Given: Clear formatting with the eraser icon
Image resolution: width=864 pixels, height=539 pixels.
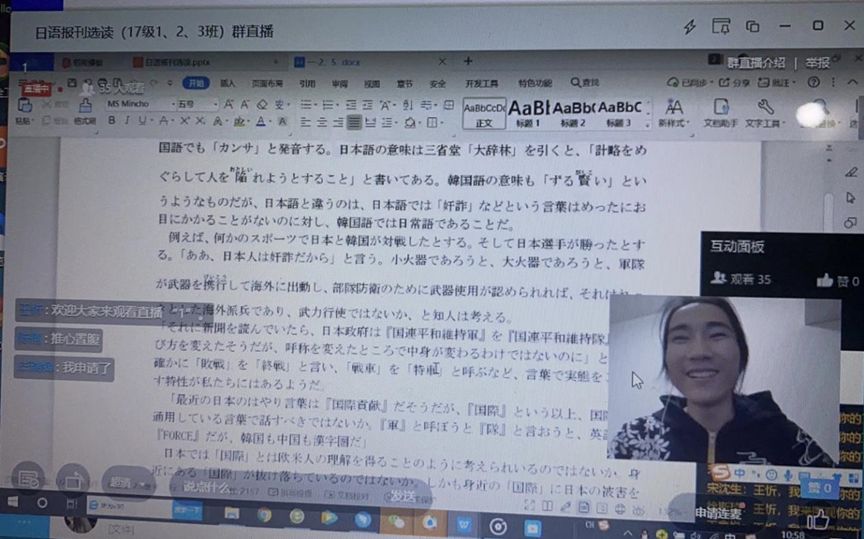Looking at the screenshot, I should pyautogui.click(x=262, y=104).
